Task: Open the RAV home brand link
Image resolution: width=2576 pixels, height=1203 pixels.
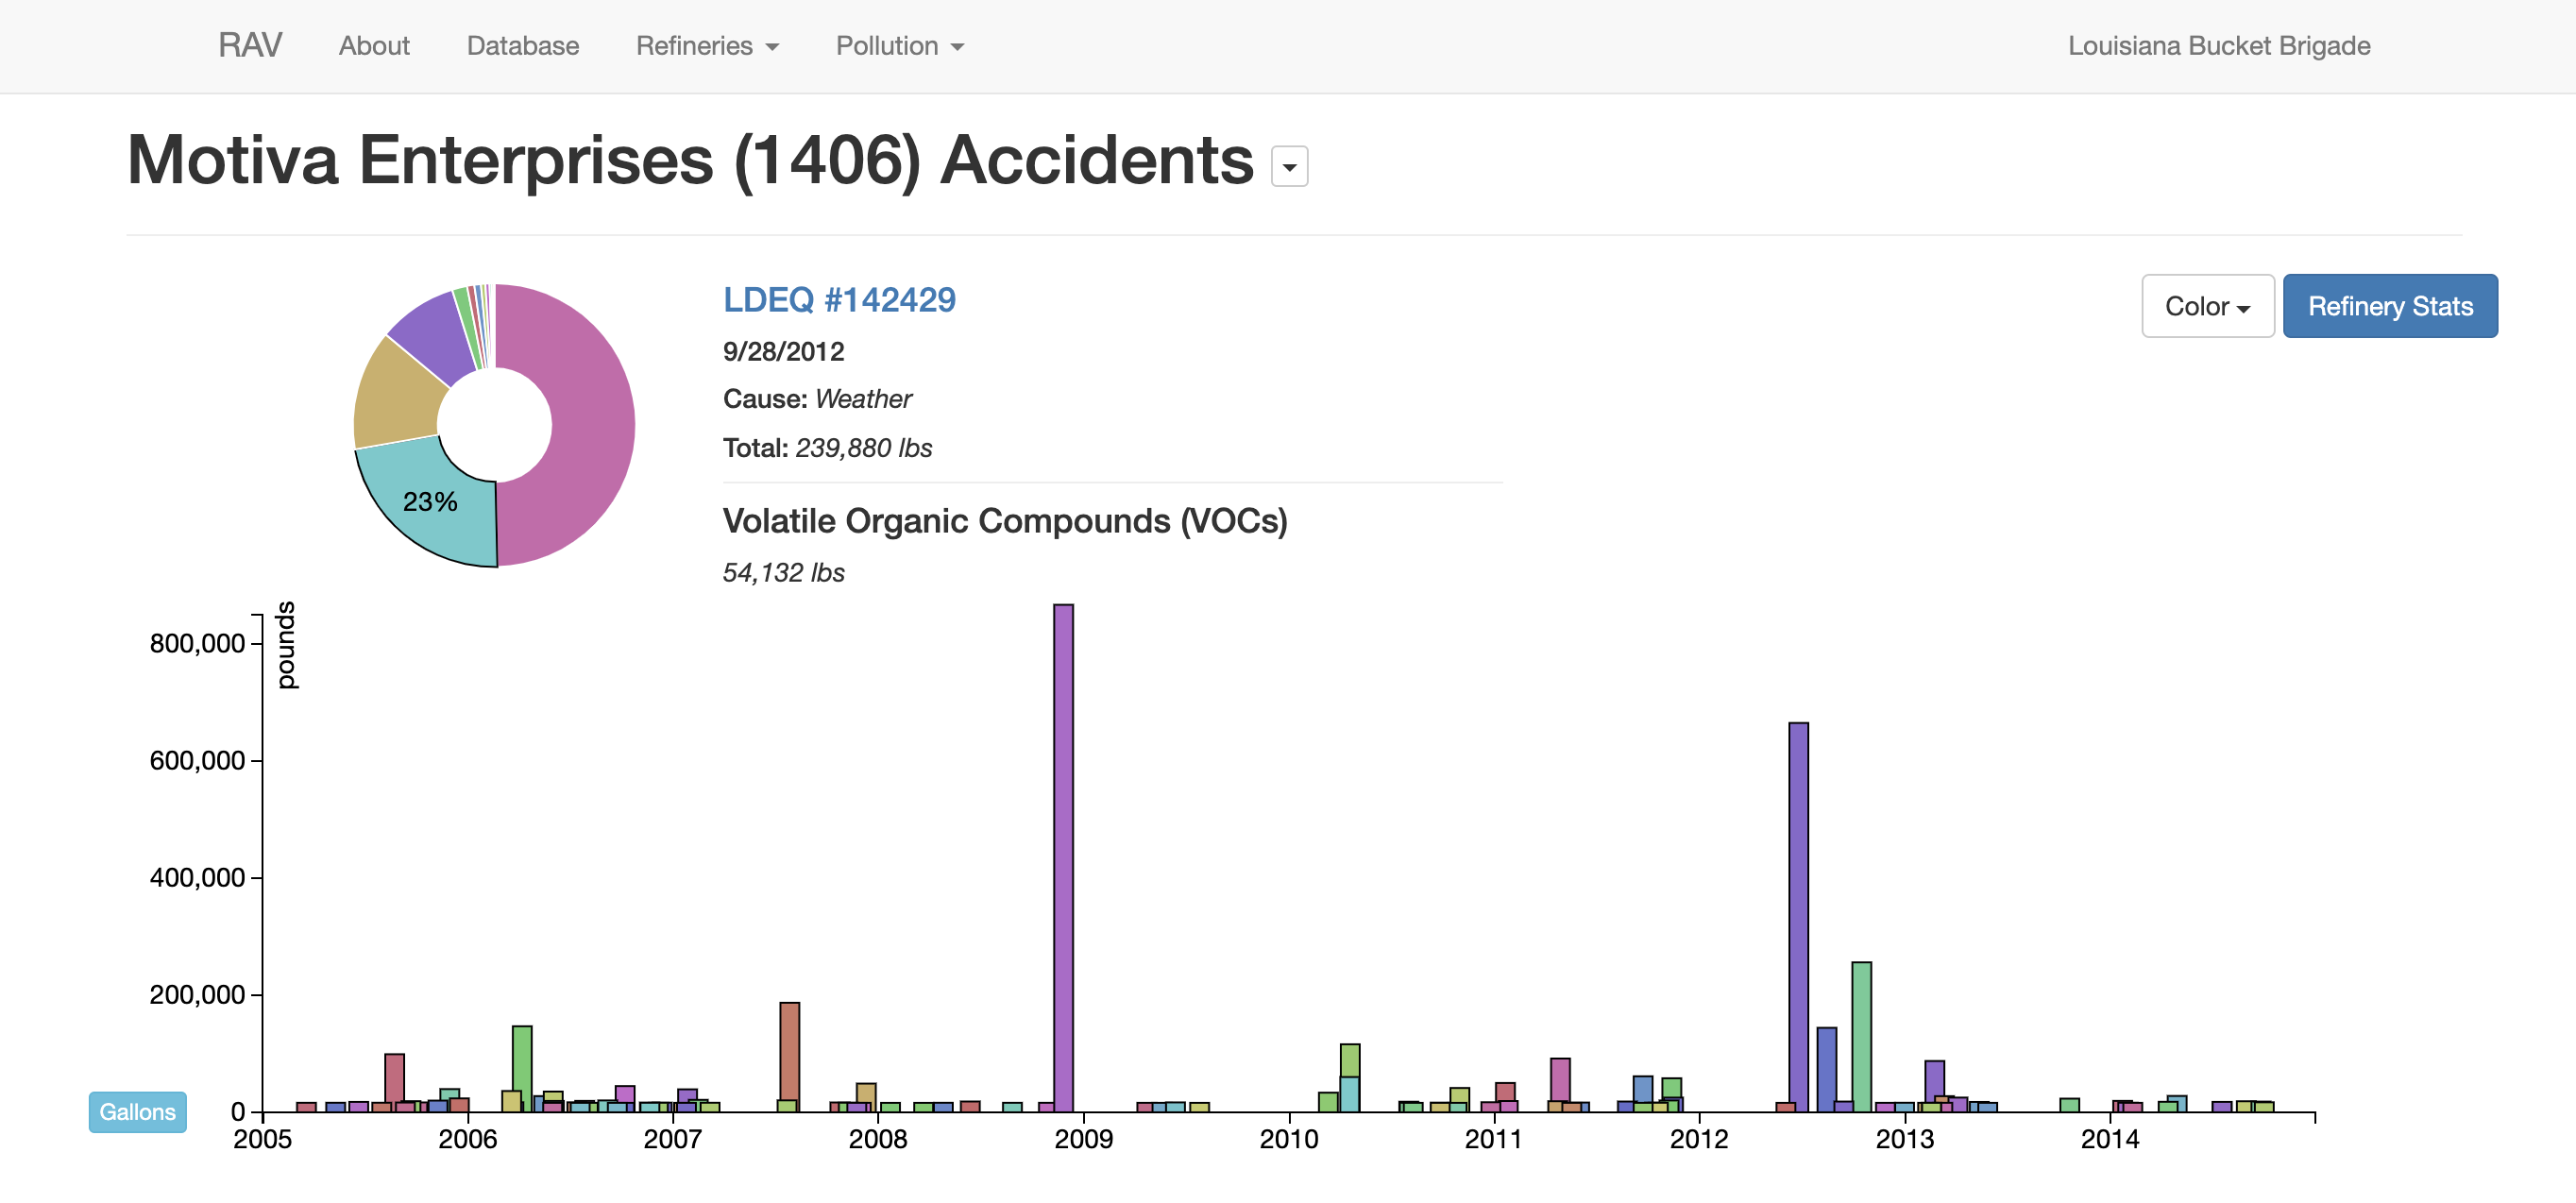Action: 250,46
